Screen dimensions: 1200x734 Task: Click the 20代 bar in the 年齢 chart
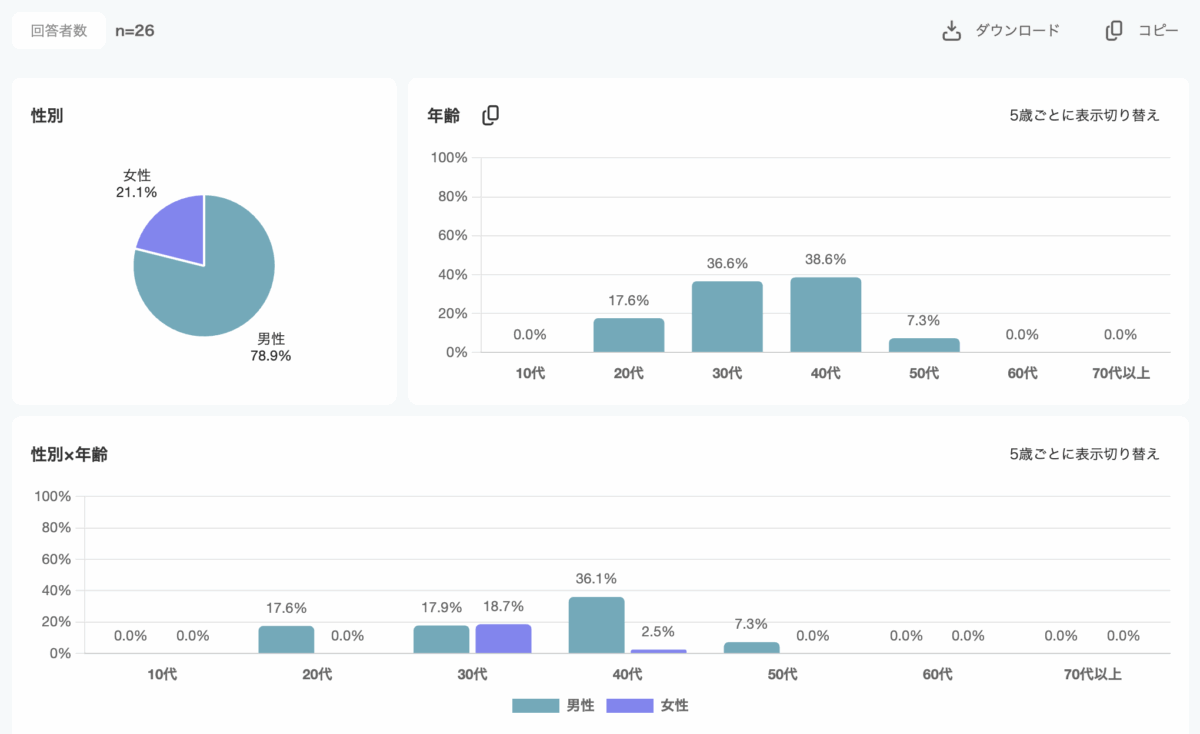pos(629,335)
